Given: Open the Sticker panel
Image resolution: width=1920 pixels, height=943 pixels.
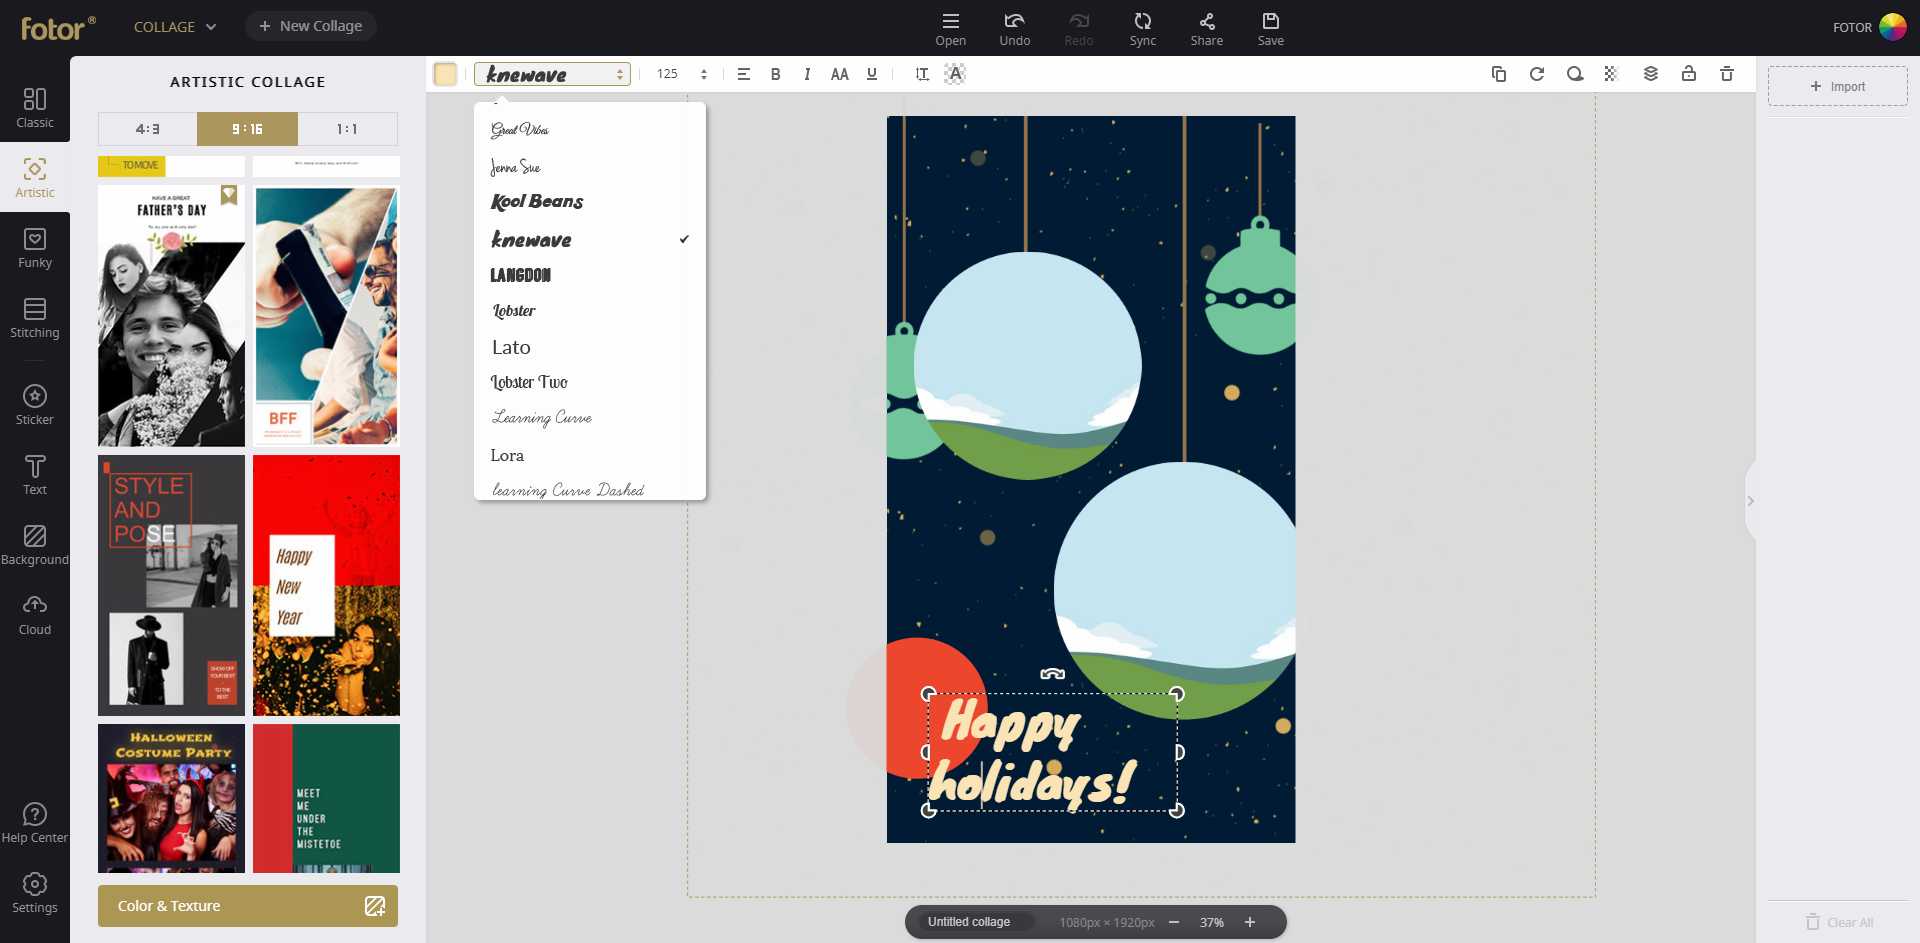Looking at the screenshot, I should [34, 404].
